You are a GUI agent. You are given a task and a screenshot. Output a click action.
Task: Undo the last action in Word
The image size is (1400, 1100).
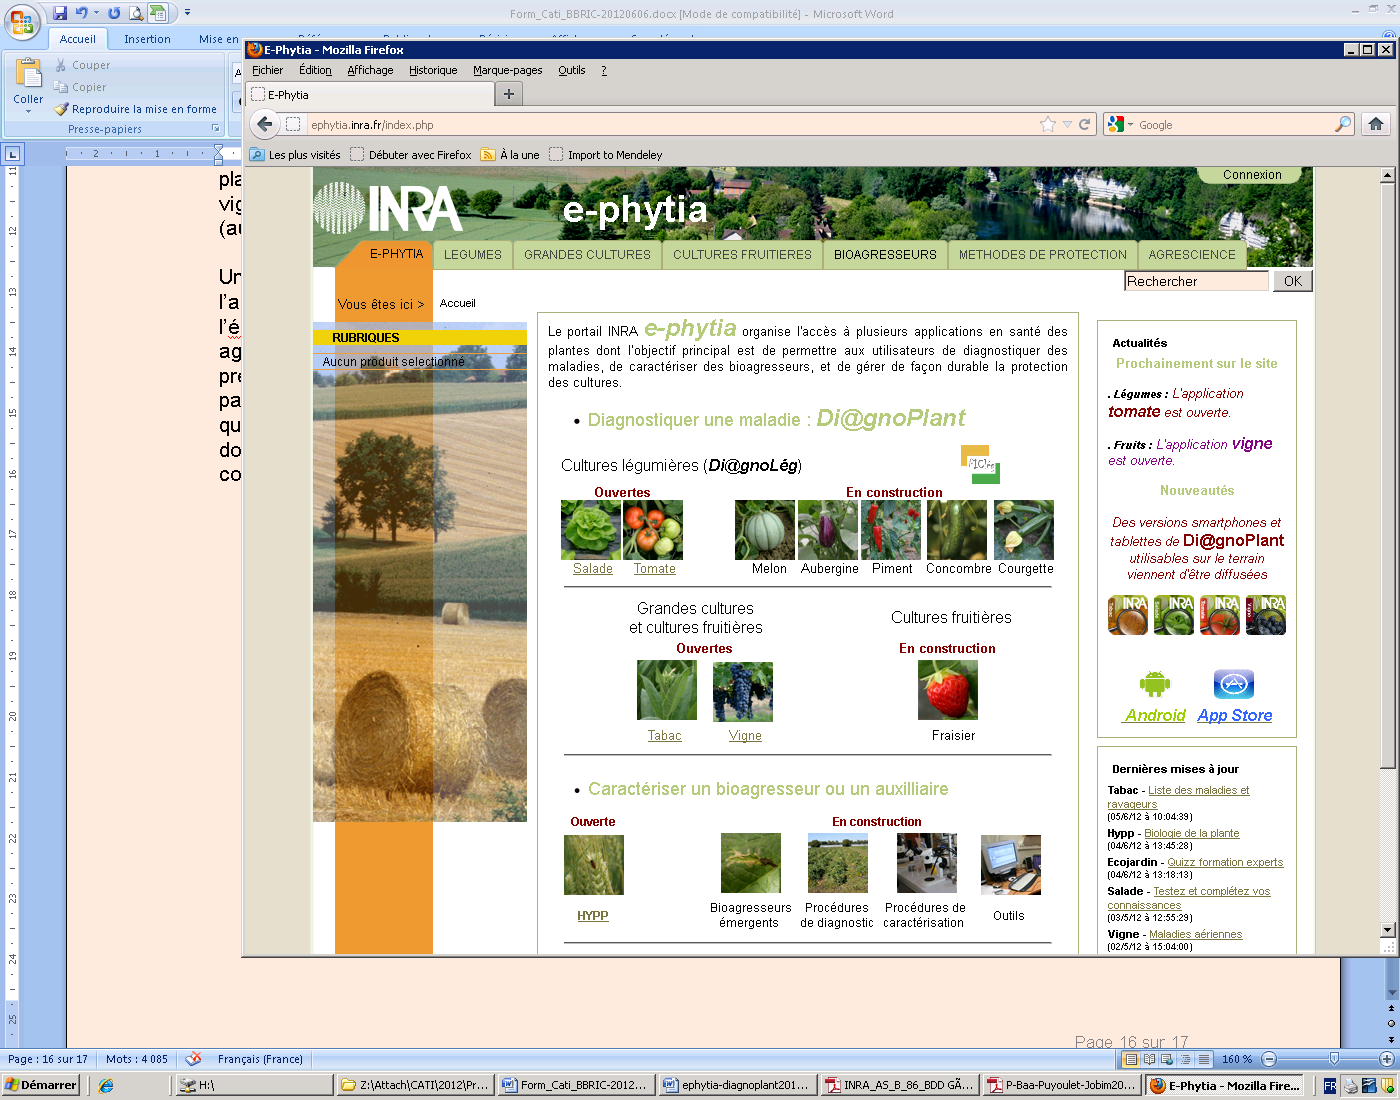click(x=82, y=13)
